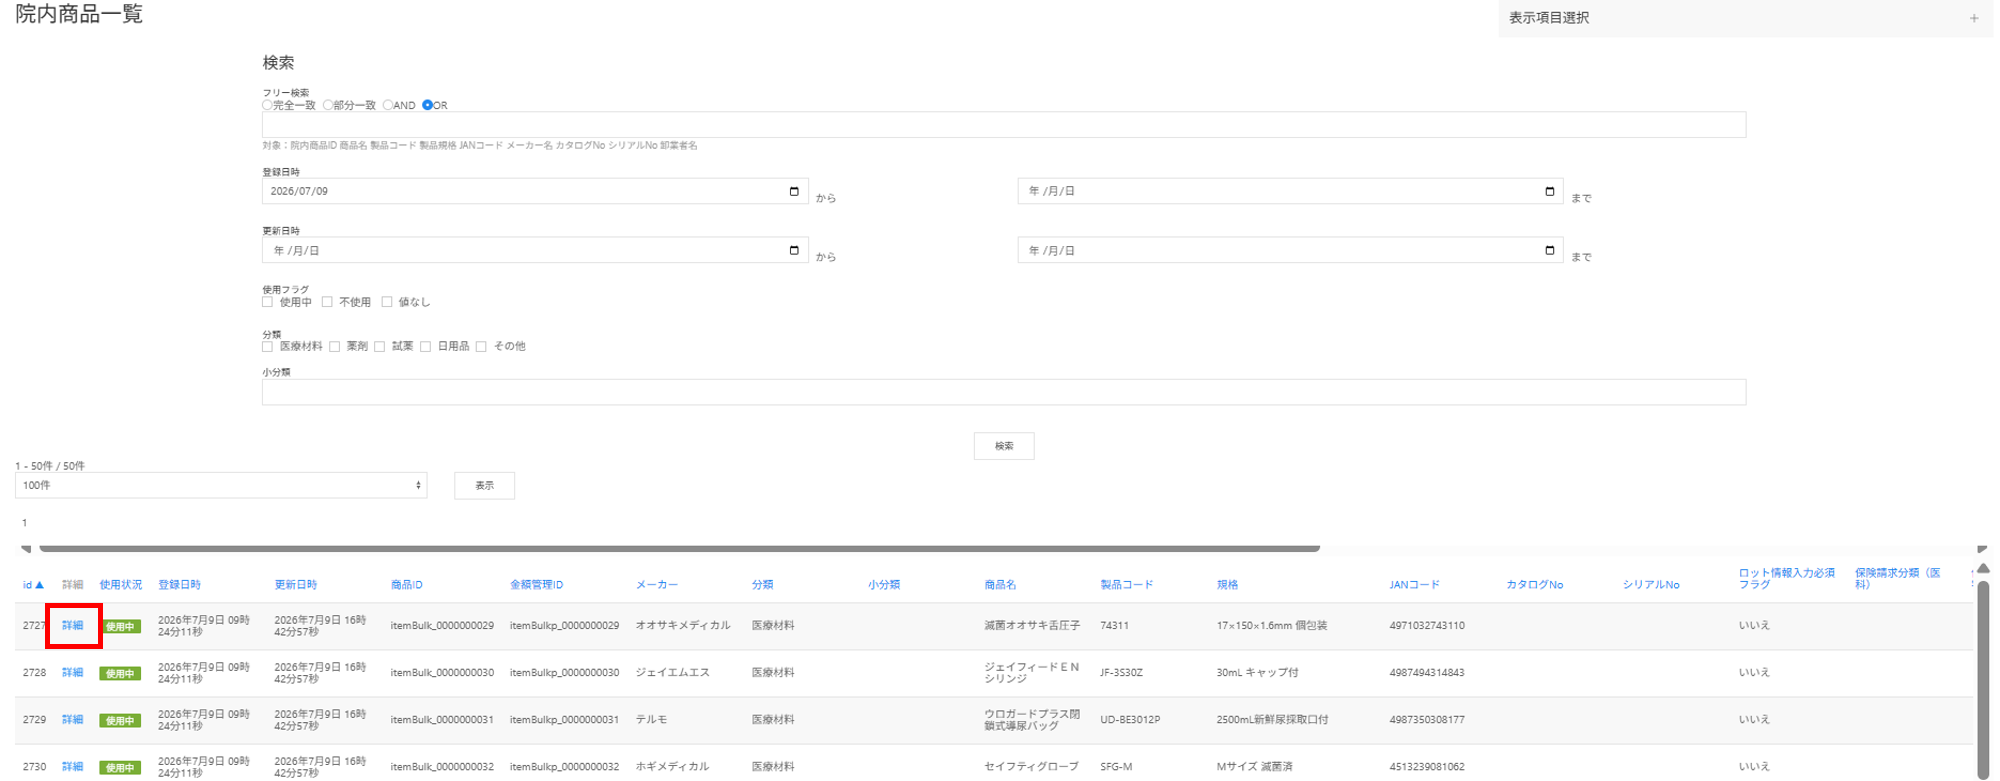The height and width of the screenshot is (781, 2000).
Task: Click JAN code 4987494314843
Action: (1427, 673)
